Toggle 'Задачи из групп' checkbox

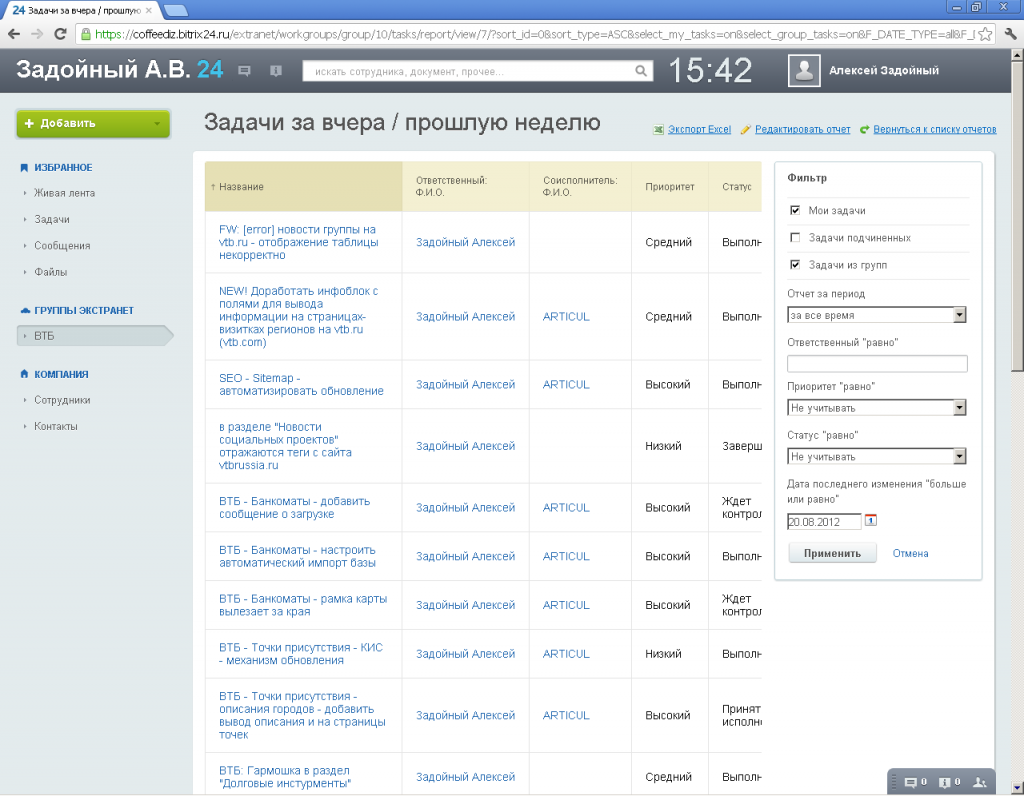coord(795,264)
